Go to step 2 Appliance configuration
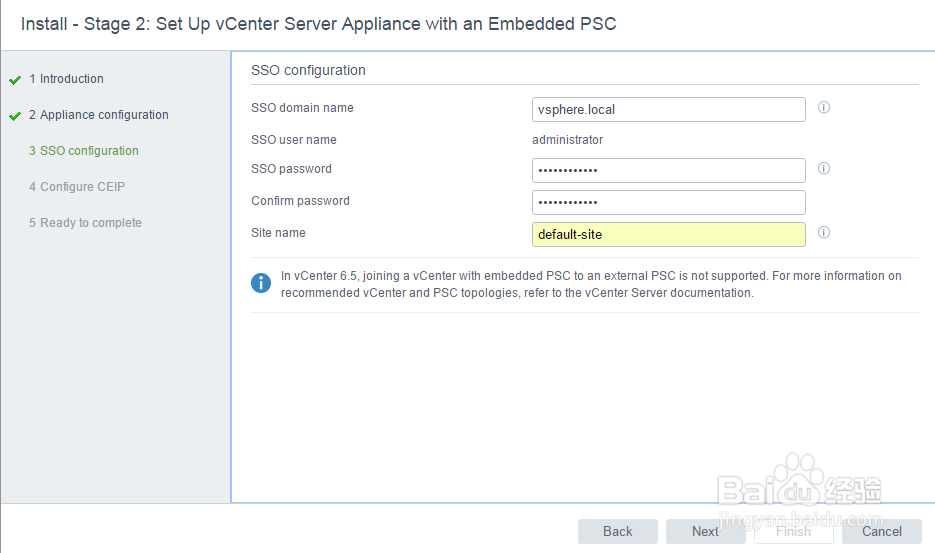Image resolution: width=935 pixels, height=553 pixels. click(x=98, y=115)
